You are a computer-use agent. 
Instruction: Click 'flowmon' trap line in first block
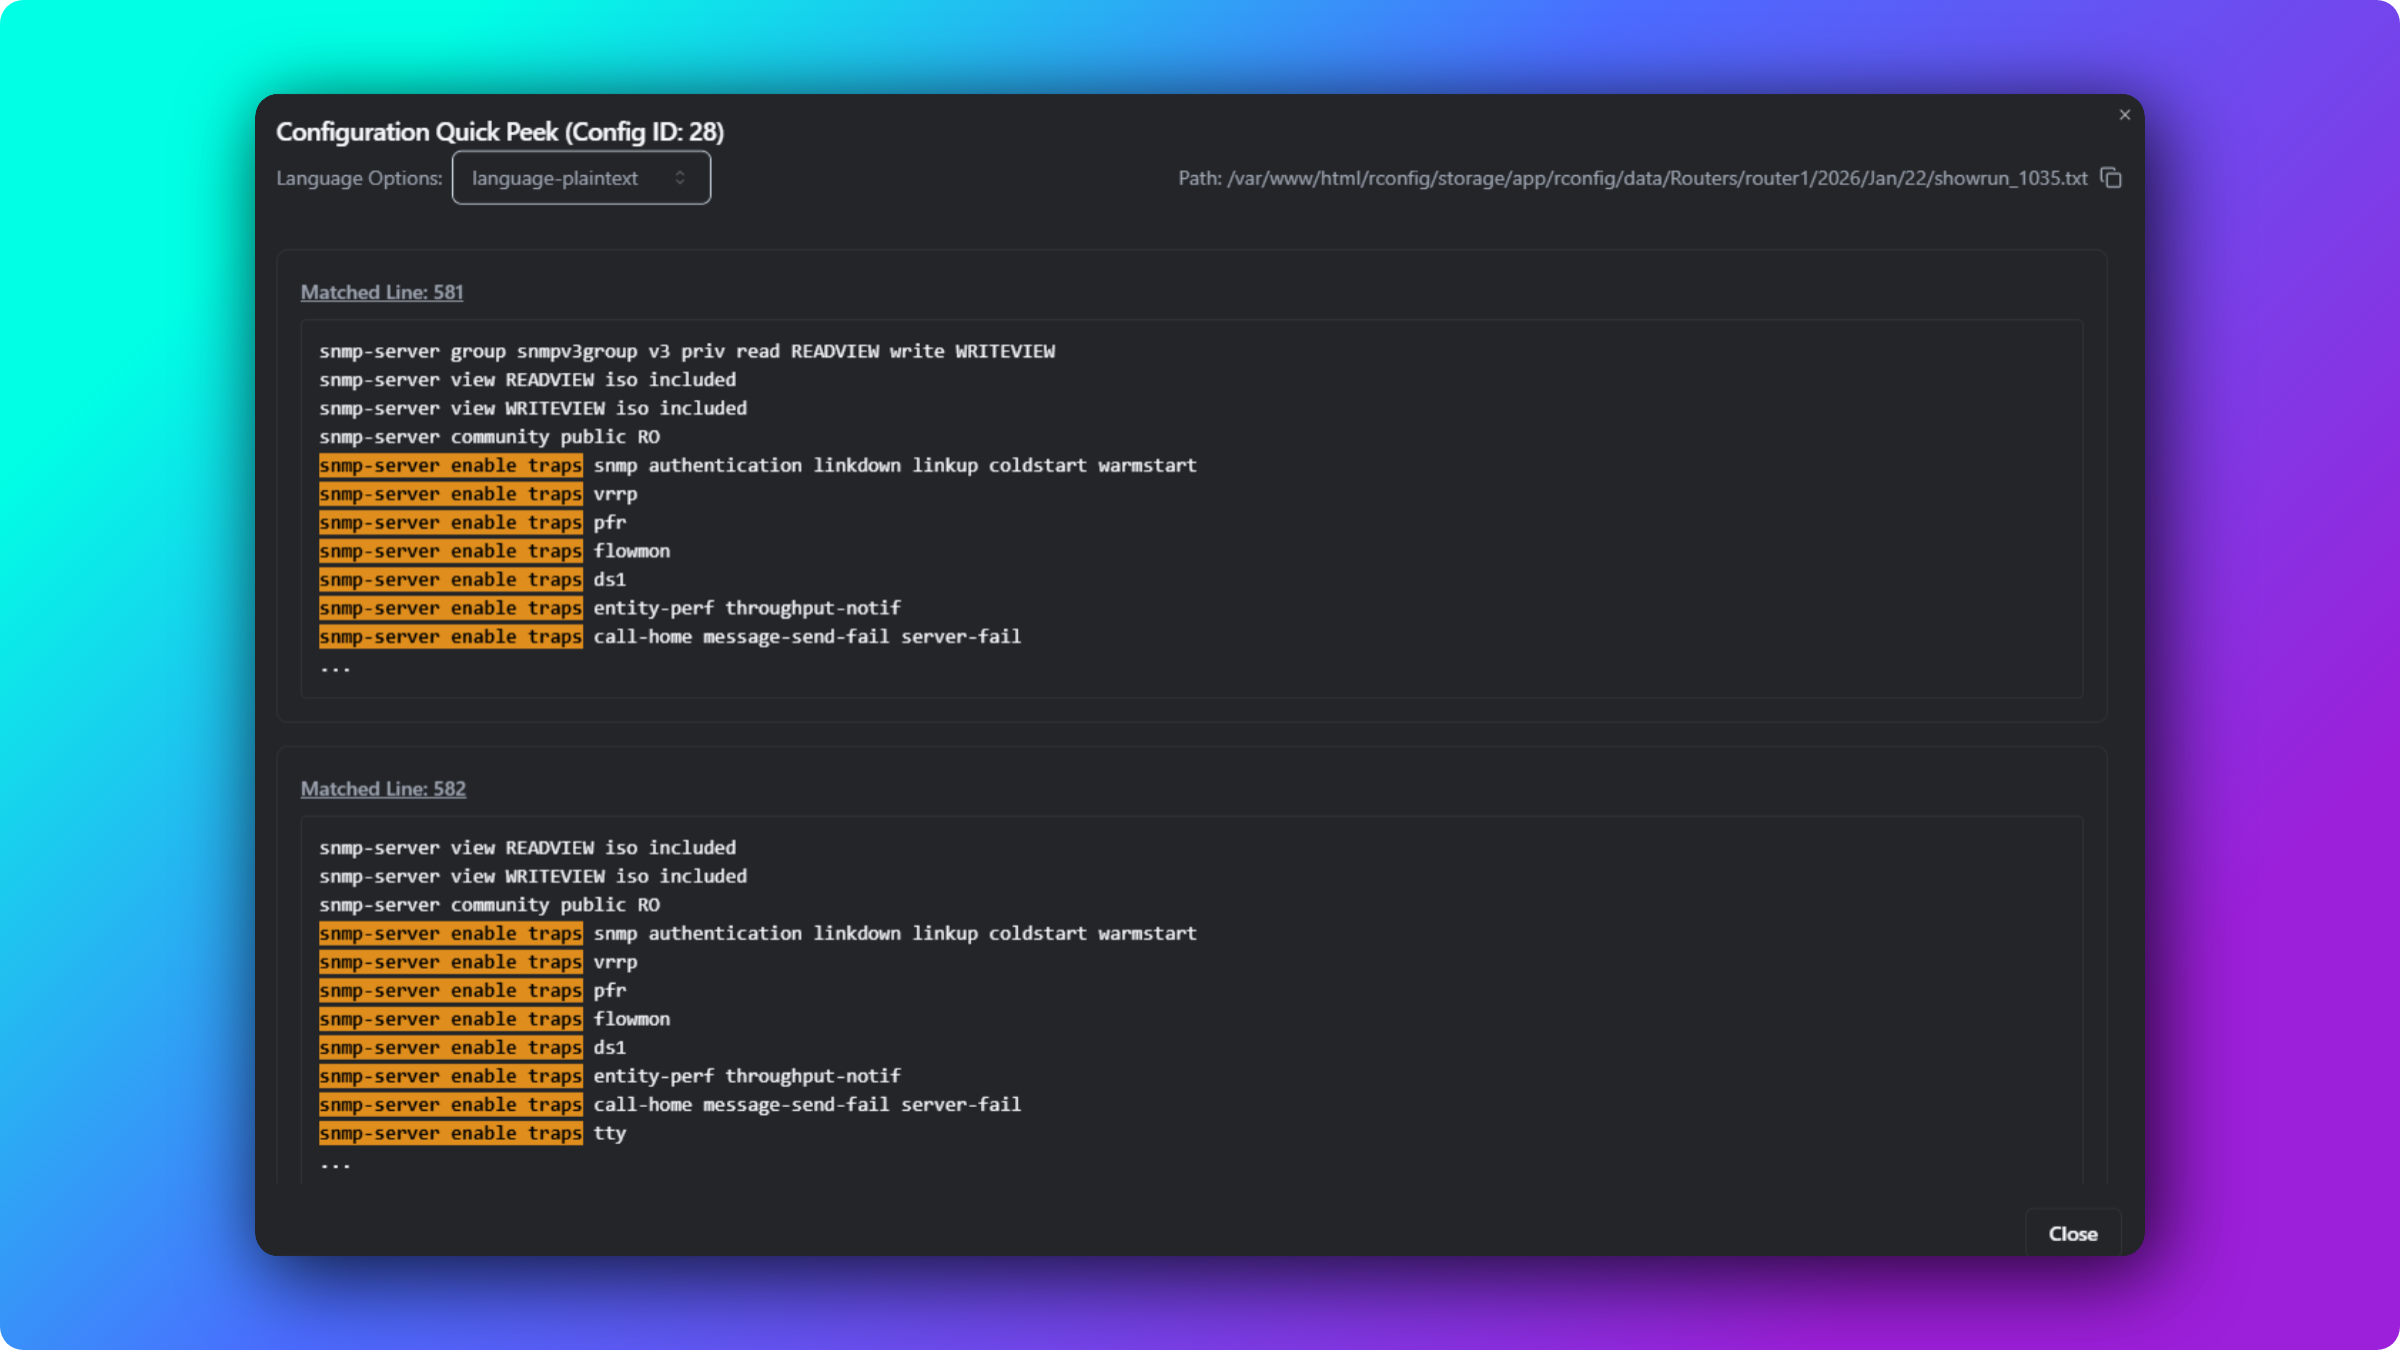coord(495,551)
